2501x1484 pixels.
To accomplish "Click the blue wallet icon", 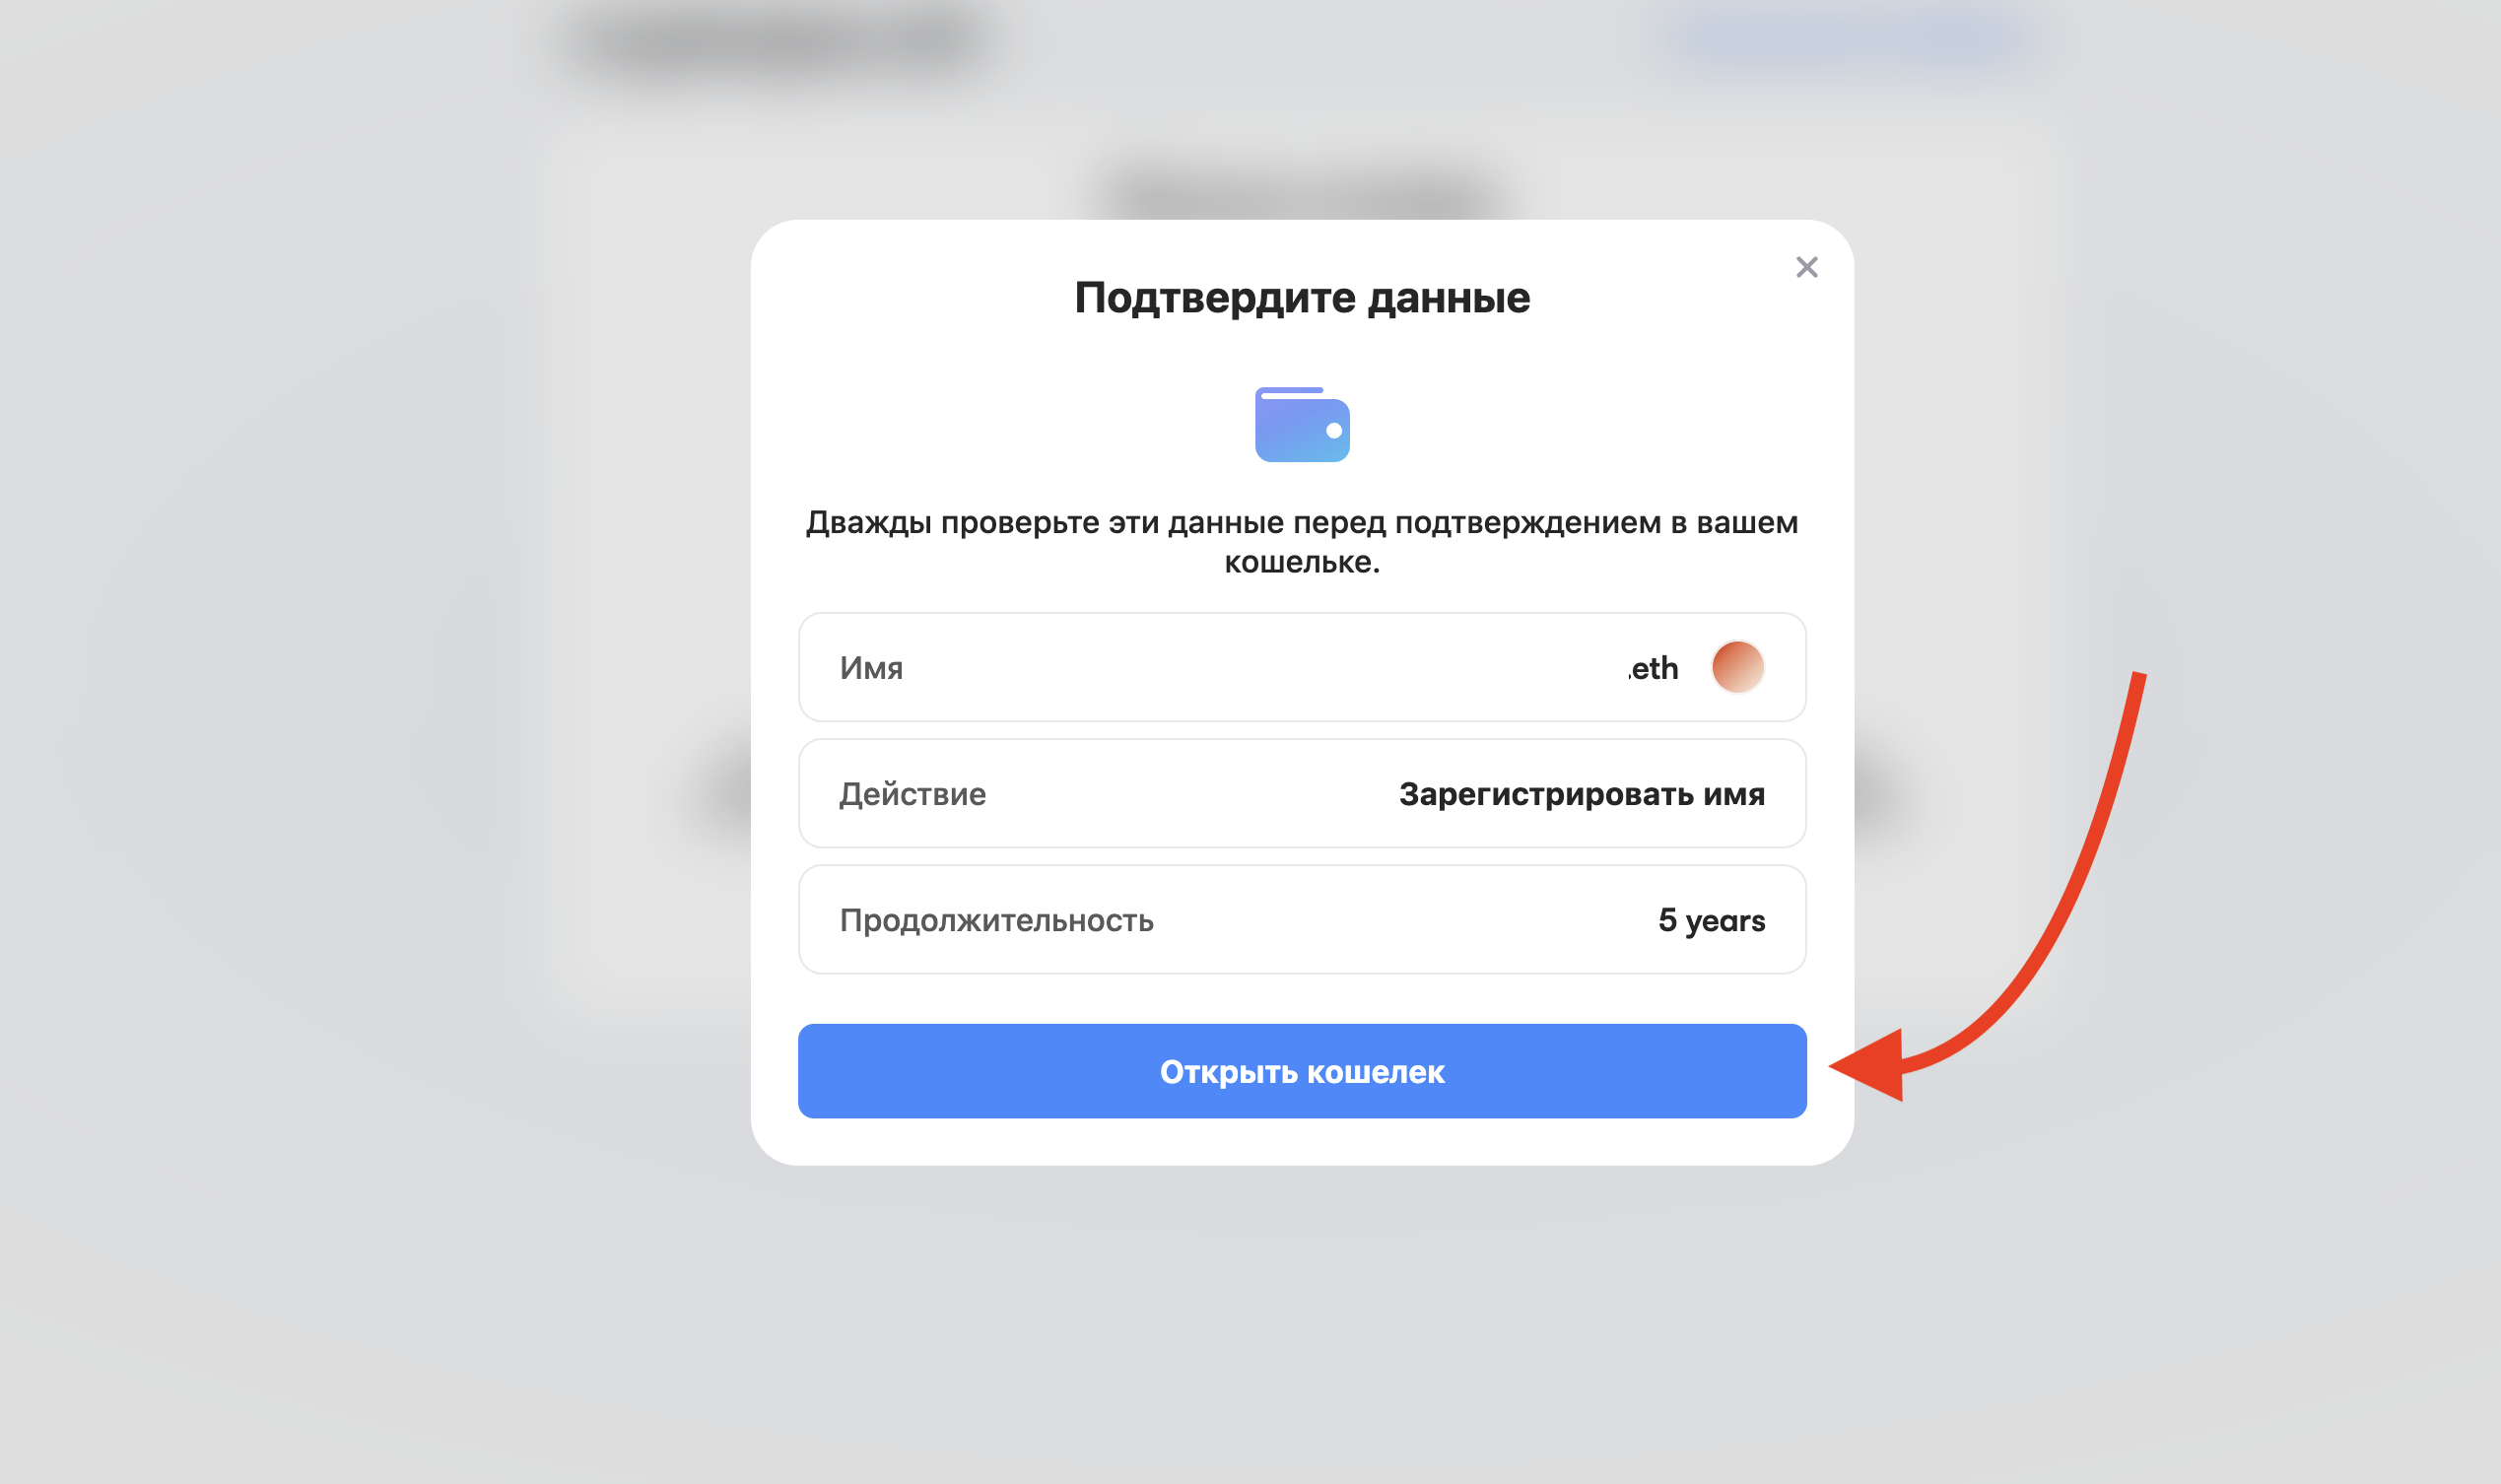I will pos(1302,424).
